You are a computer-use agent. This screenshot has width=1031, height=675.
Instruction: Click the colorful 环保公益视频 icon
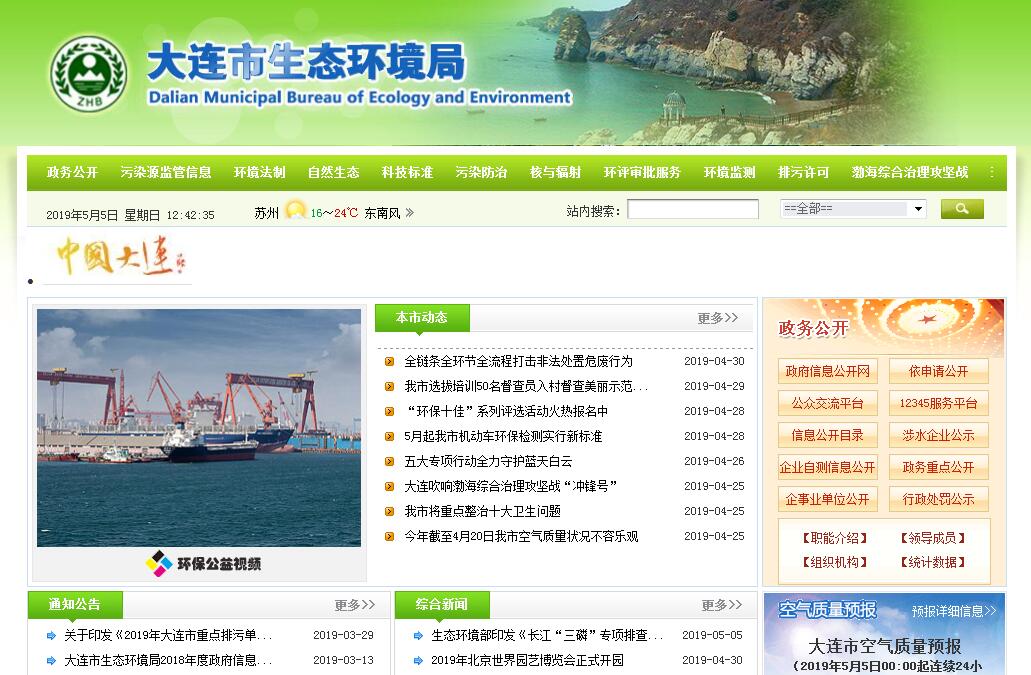click(x=158, y=563)
